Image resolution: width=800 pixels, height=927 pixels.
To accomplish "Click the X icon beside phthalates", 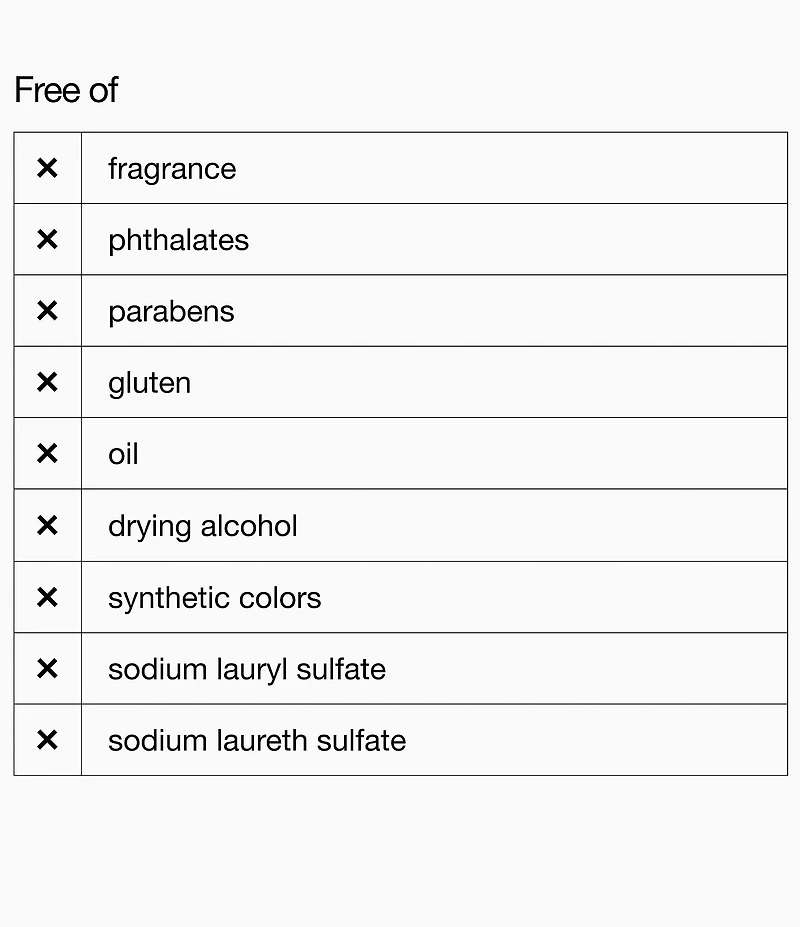I will (x=47, y=240).
